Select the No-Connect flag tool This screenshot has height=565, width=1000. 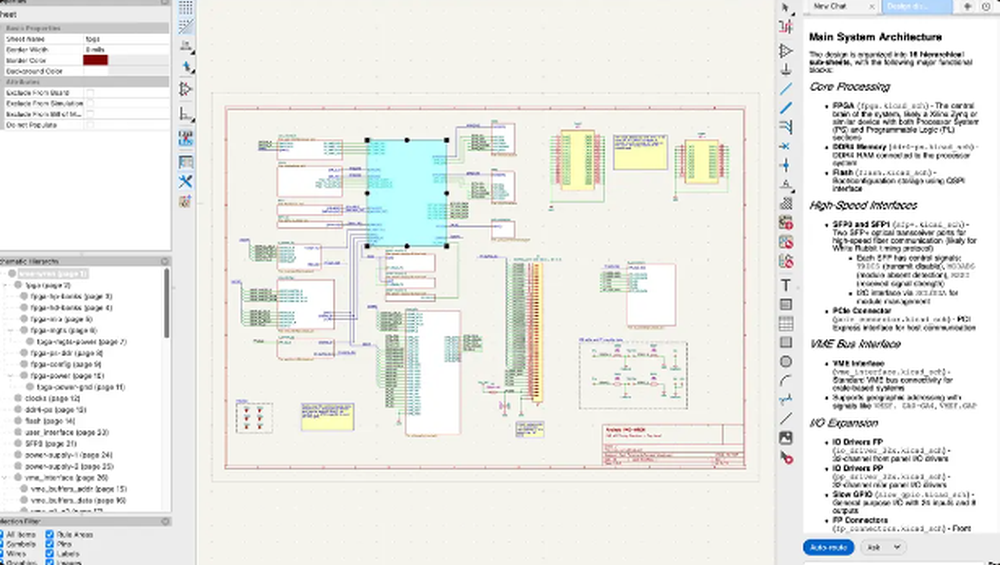pos(786,146)
